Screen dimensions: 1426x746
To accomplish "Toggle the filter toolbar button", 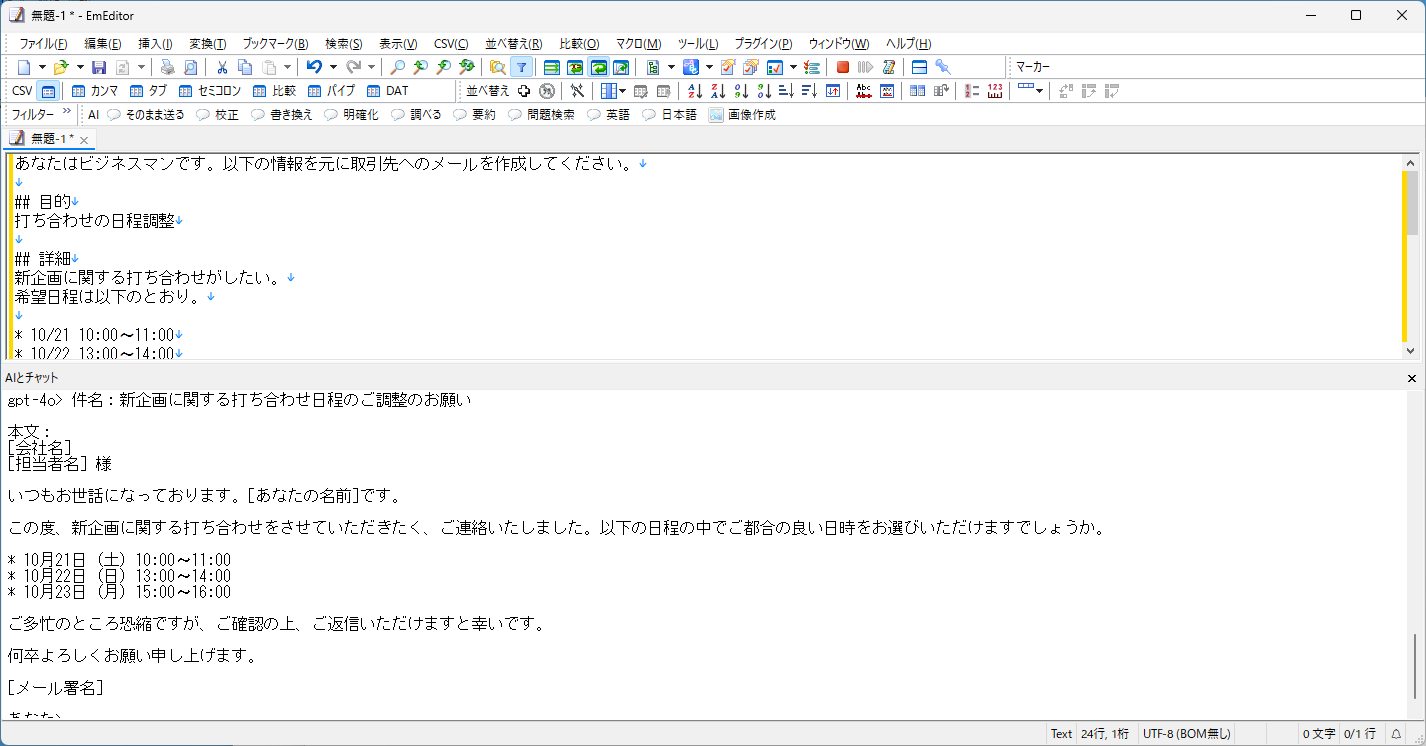I will coord(521,66).
